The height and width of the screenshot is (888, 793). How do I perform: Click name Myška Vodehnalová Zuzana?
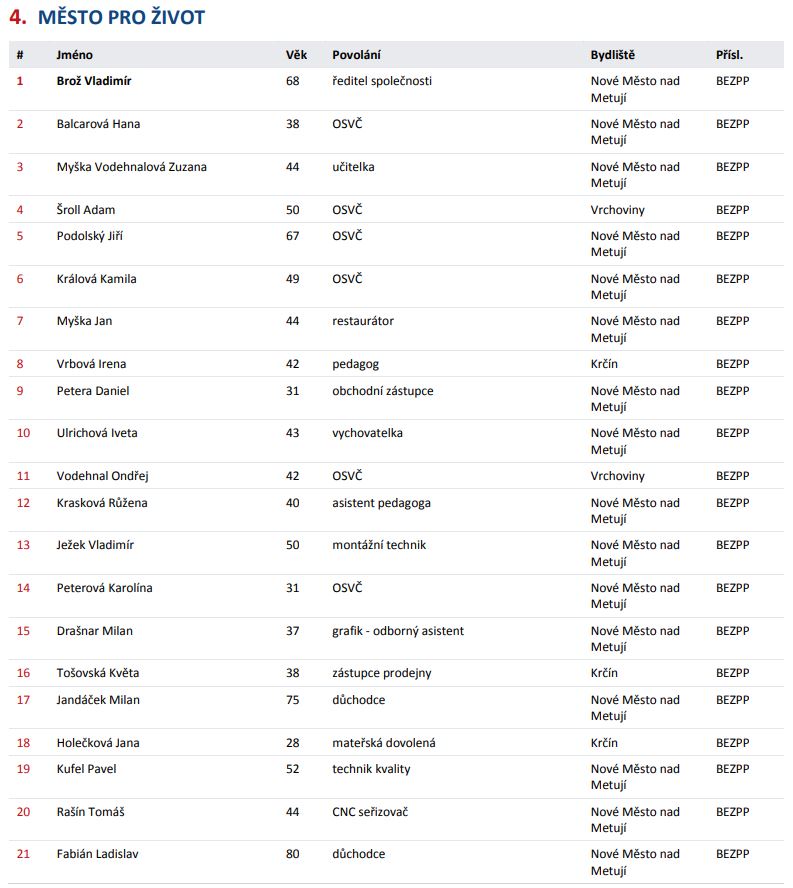point(131,167)
